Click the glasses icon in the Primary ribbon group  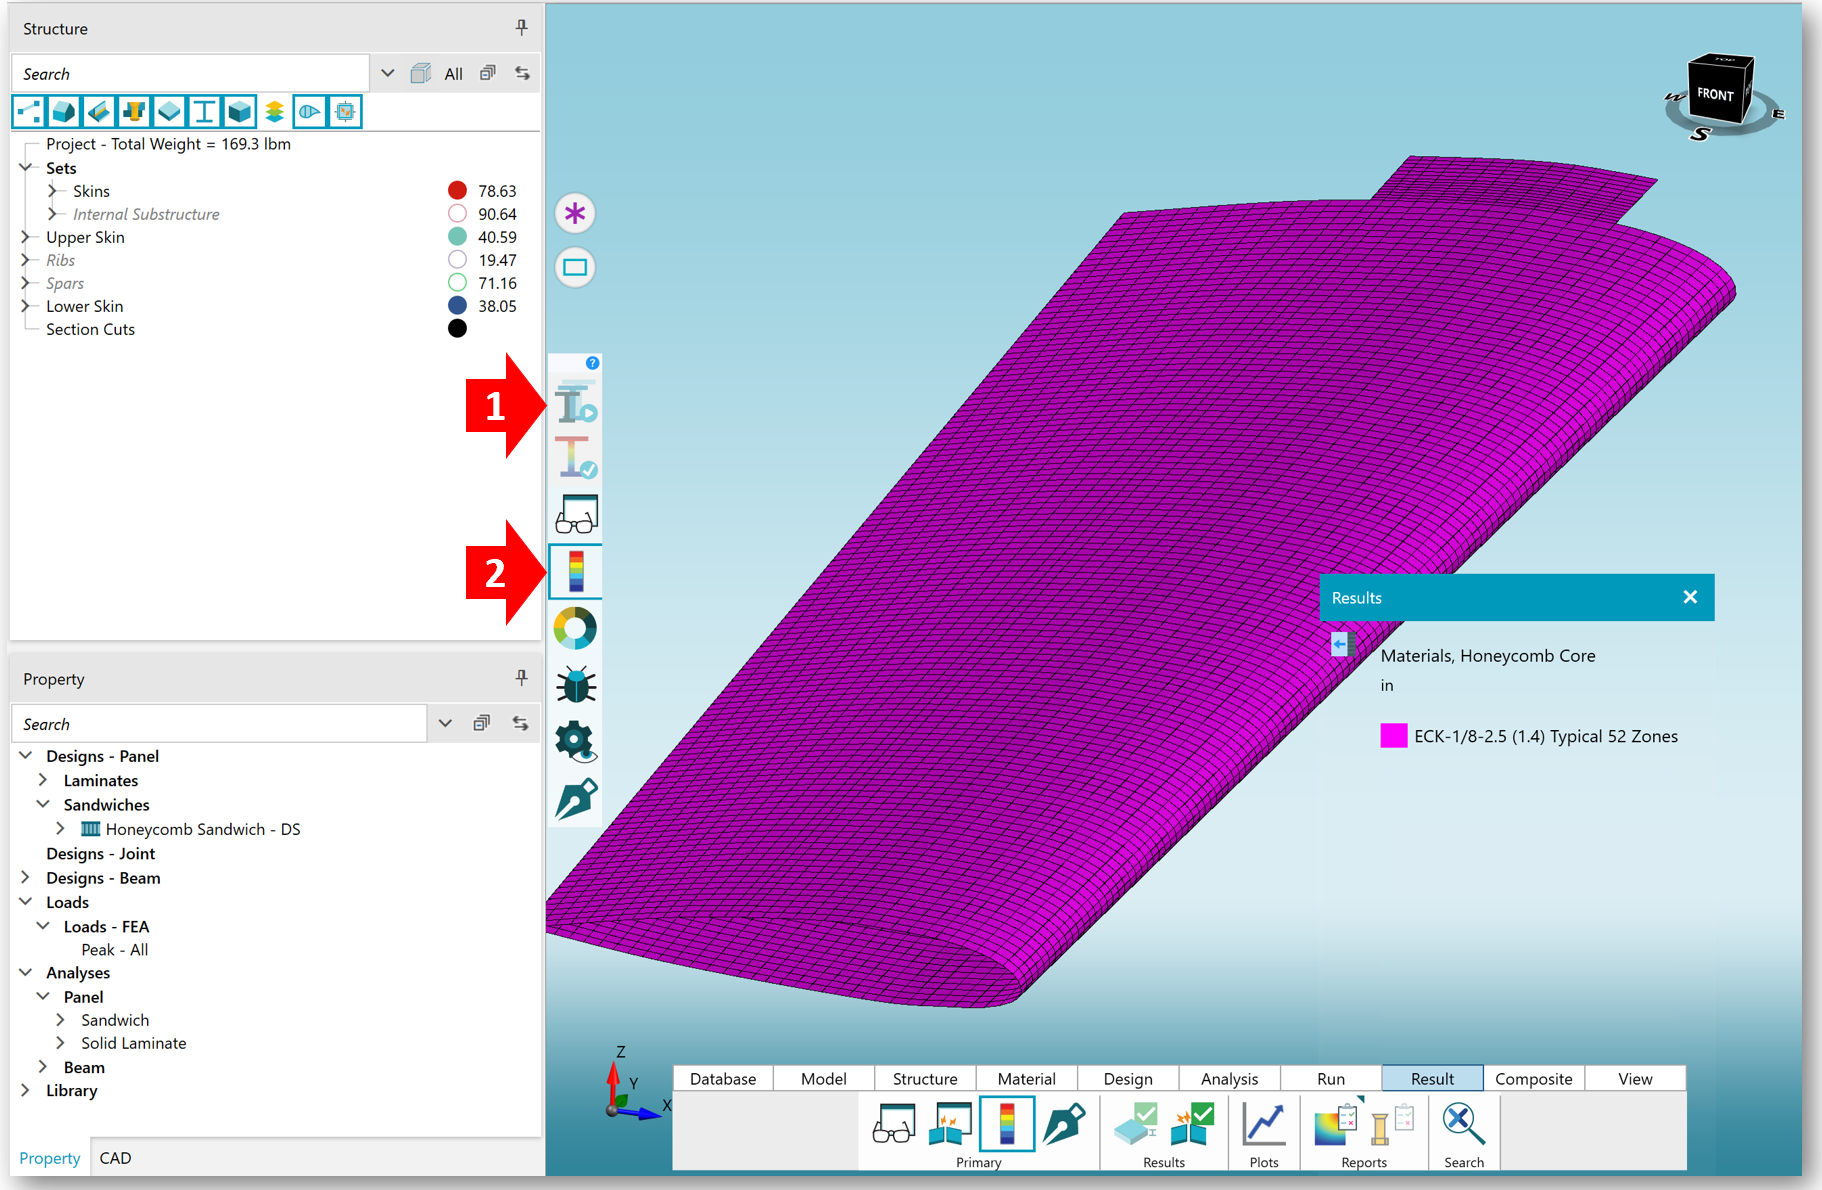(x=894, y=1124)
